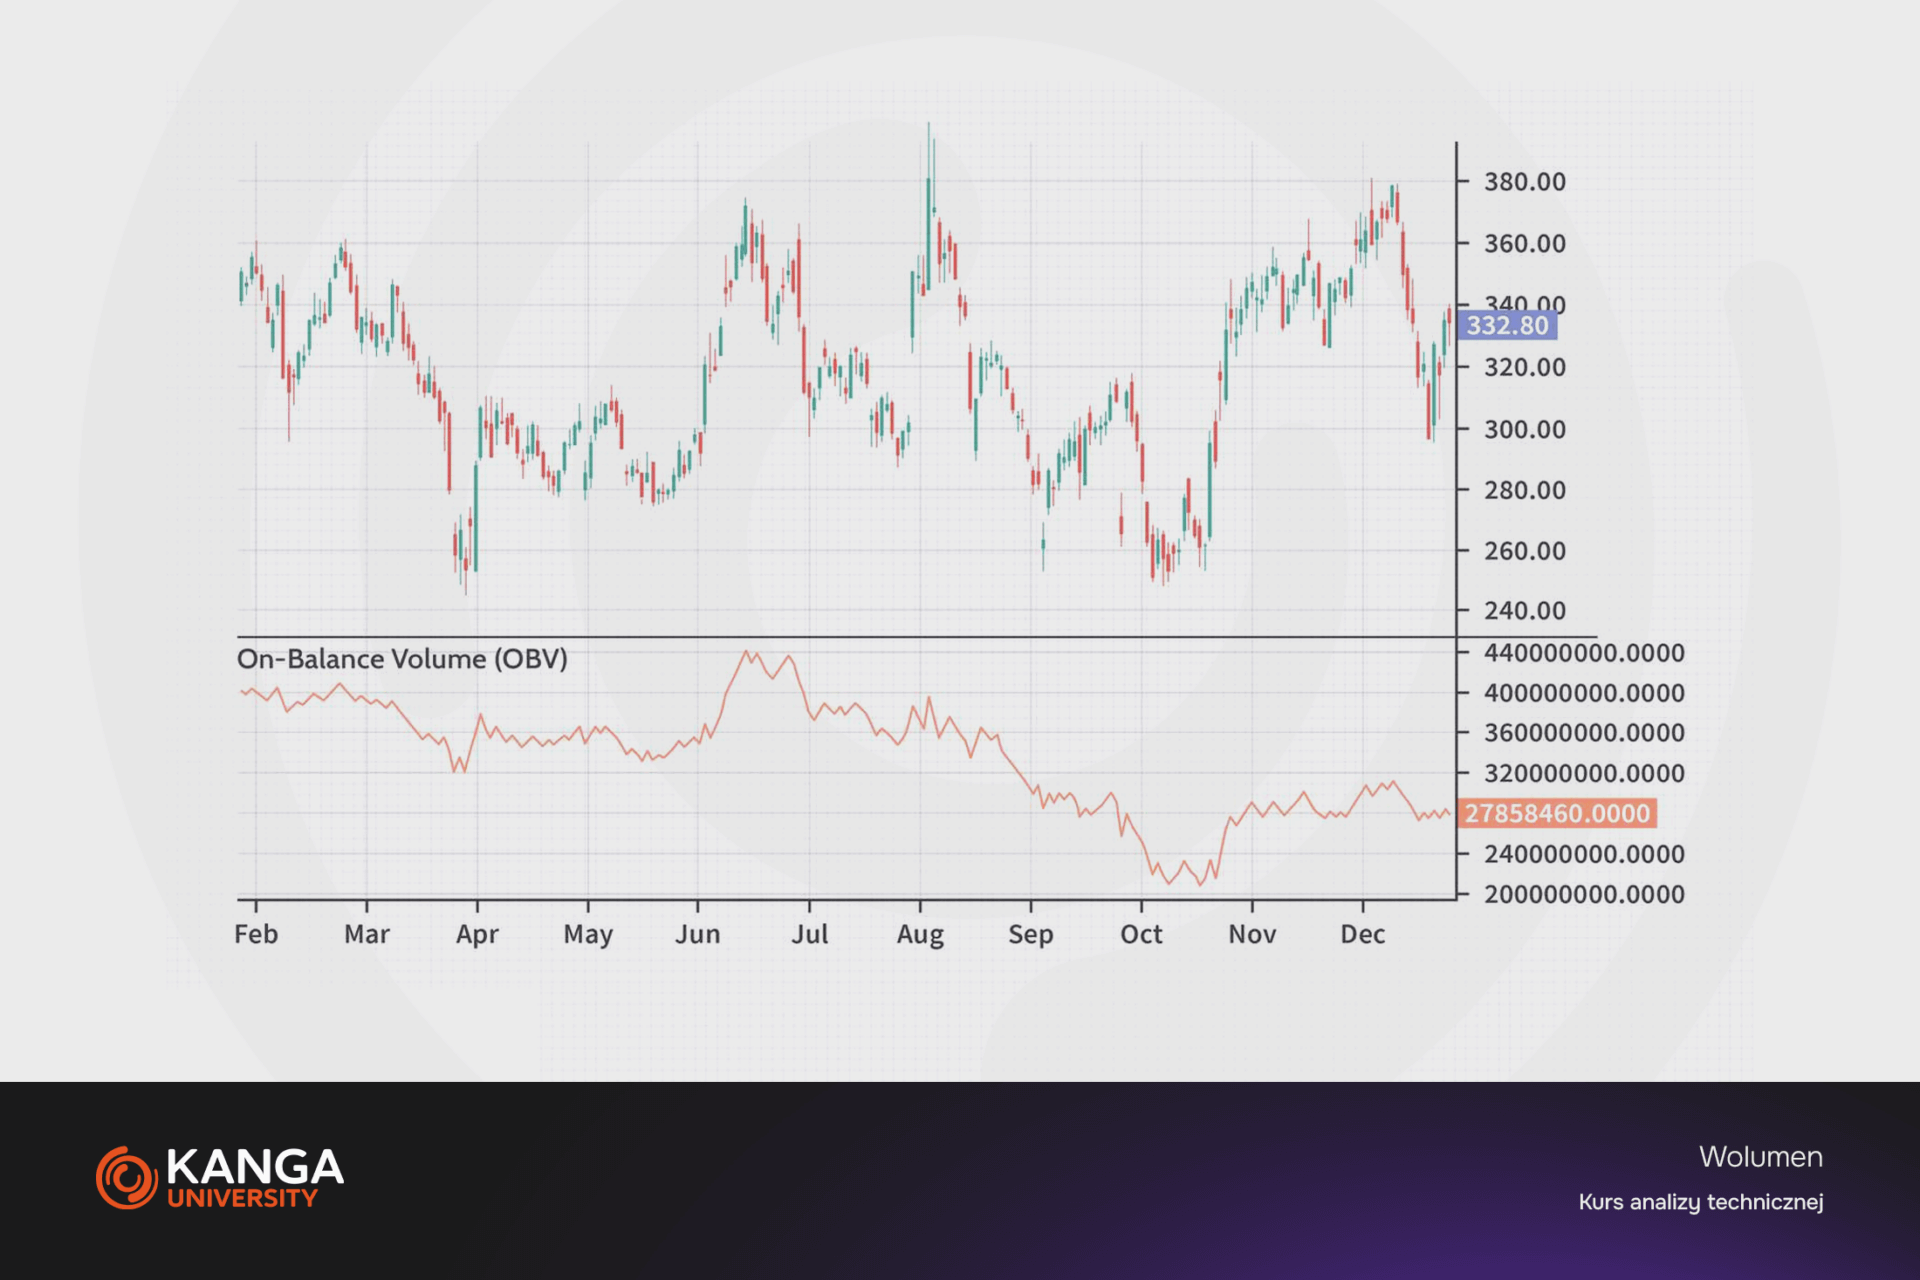
Task: Click the Mar label on time axis
Action: pyautogui.click(x=367, y=934)
